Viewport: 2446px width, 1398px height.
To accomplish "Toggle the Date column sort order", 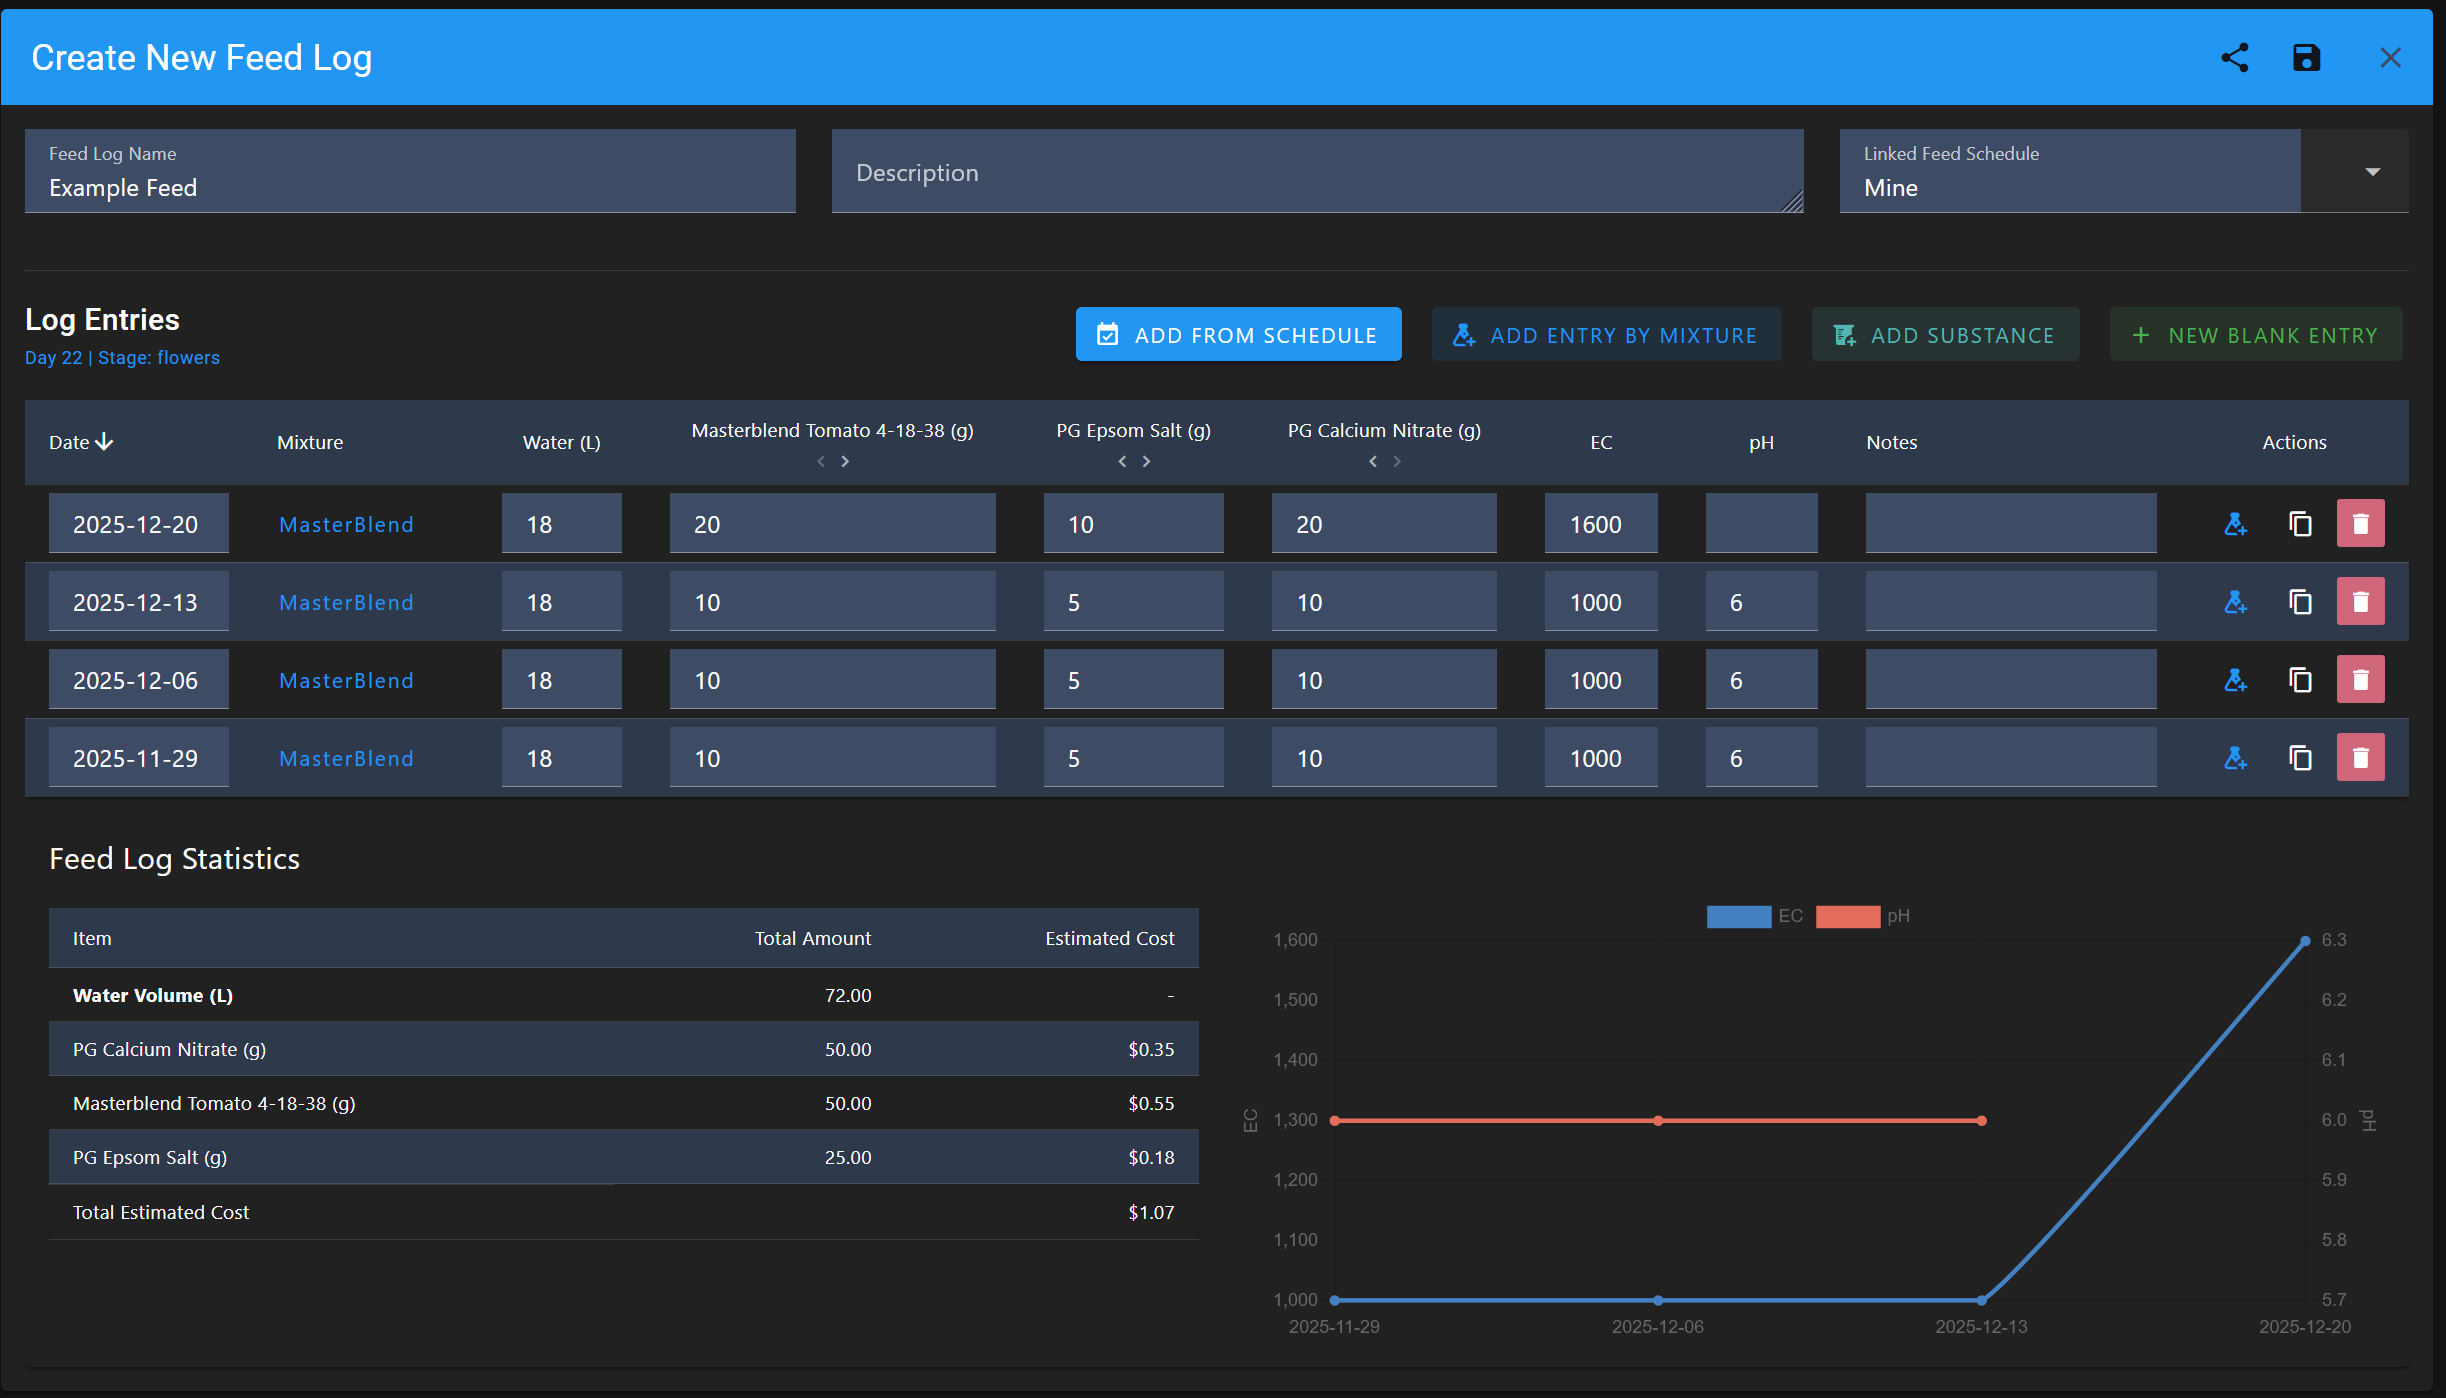I will point(79,441).
